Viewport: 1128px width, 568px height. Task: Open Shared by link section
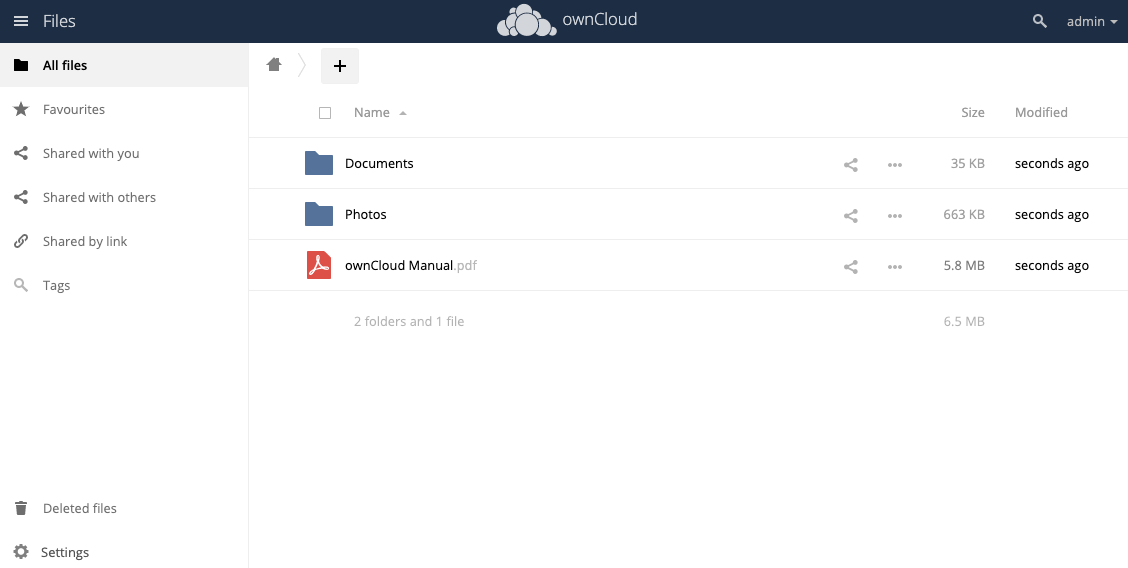tap(124, 241)
